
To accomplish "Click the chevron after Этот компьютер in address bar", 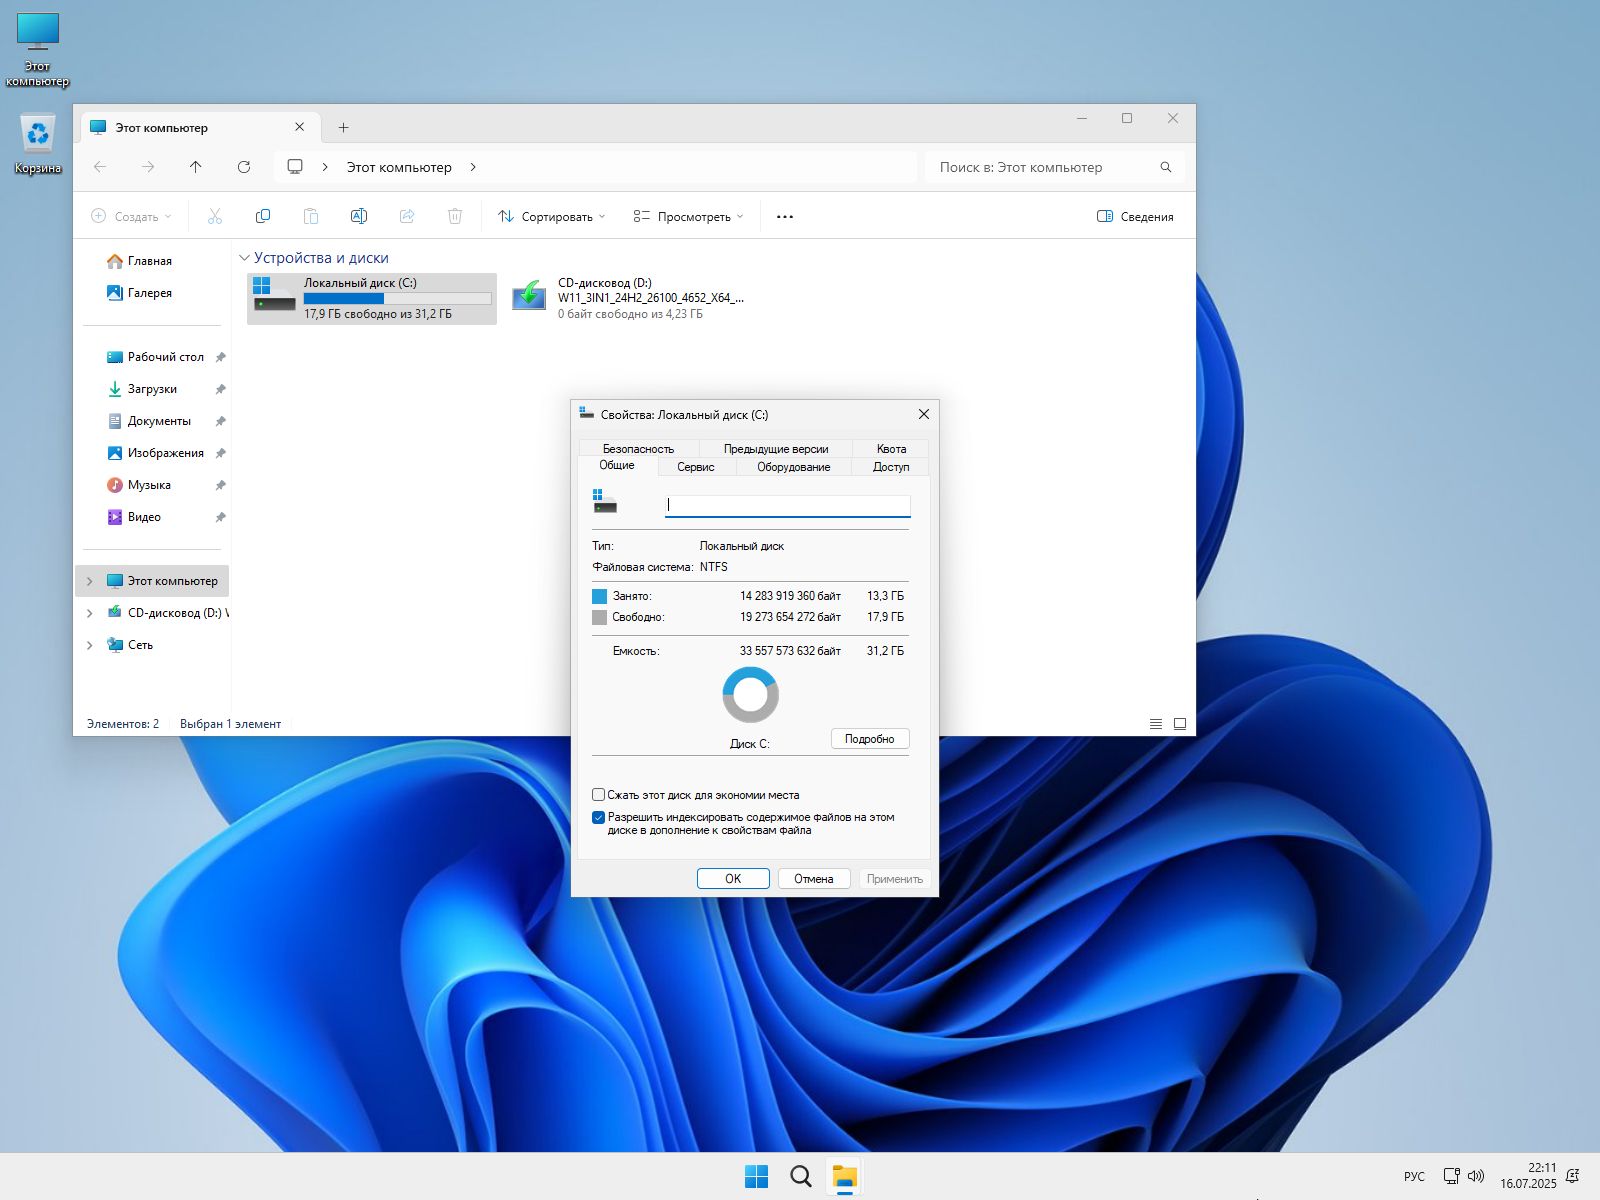I will tap(473, 167).
